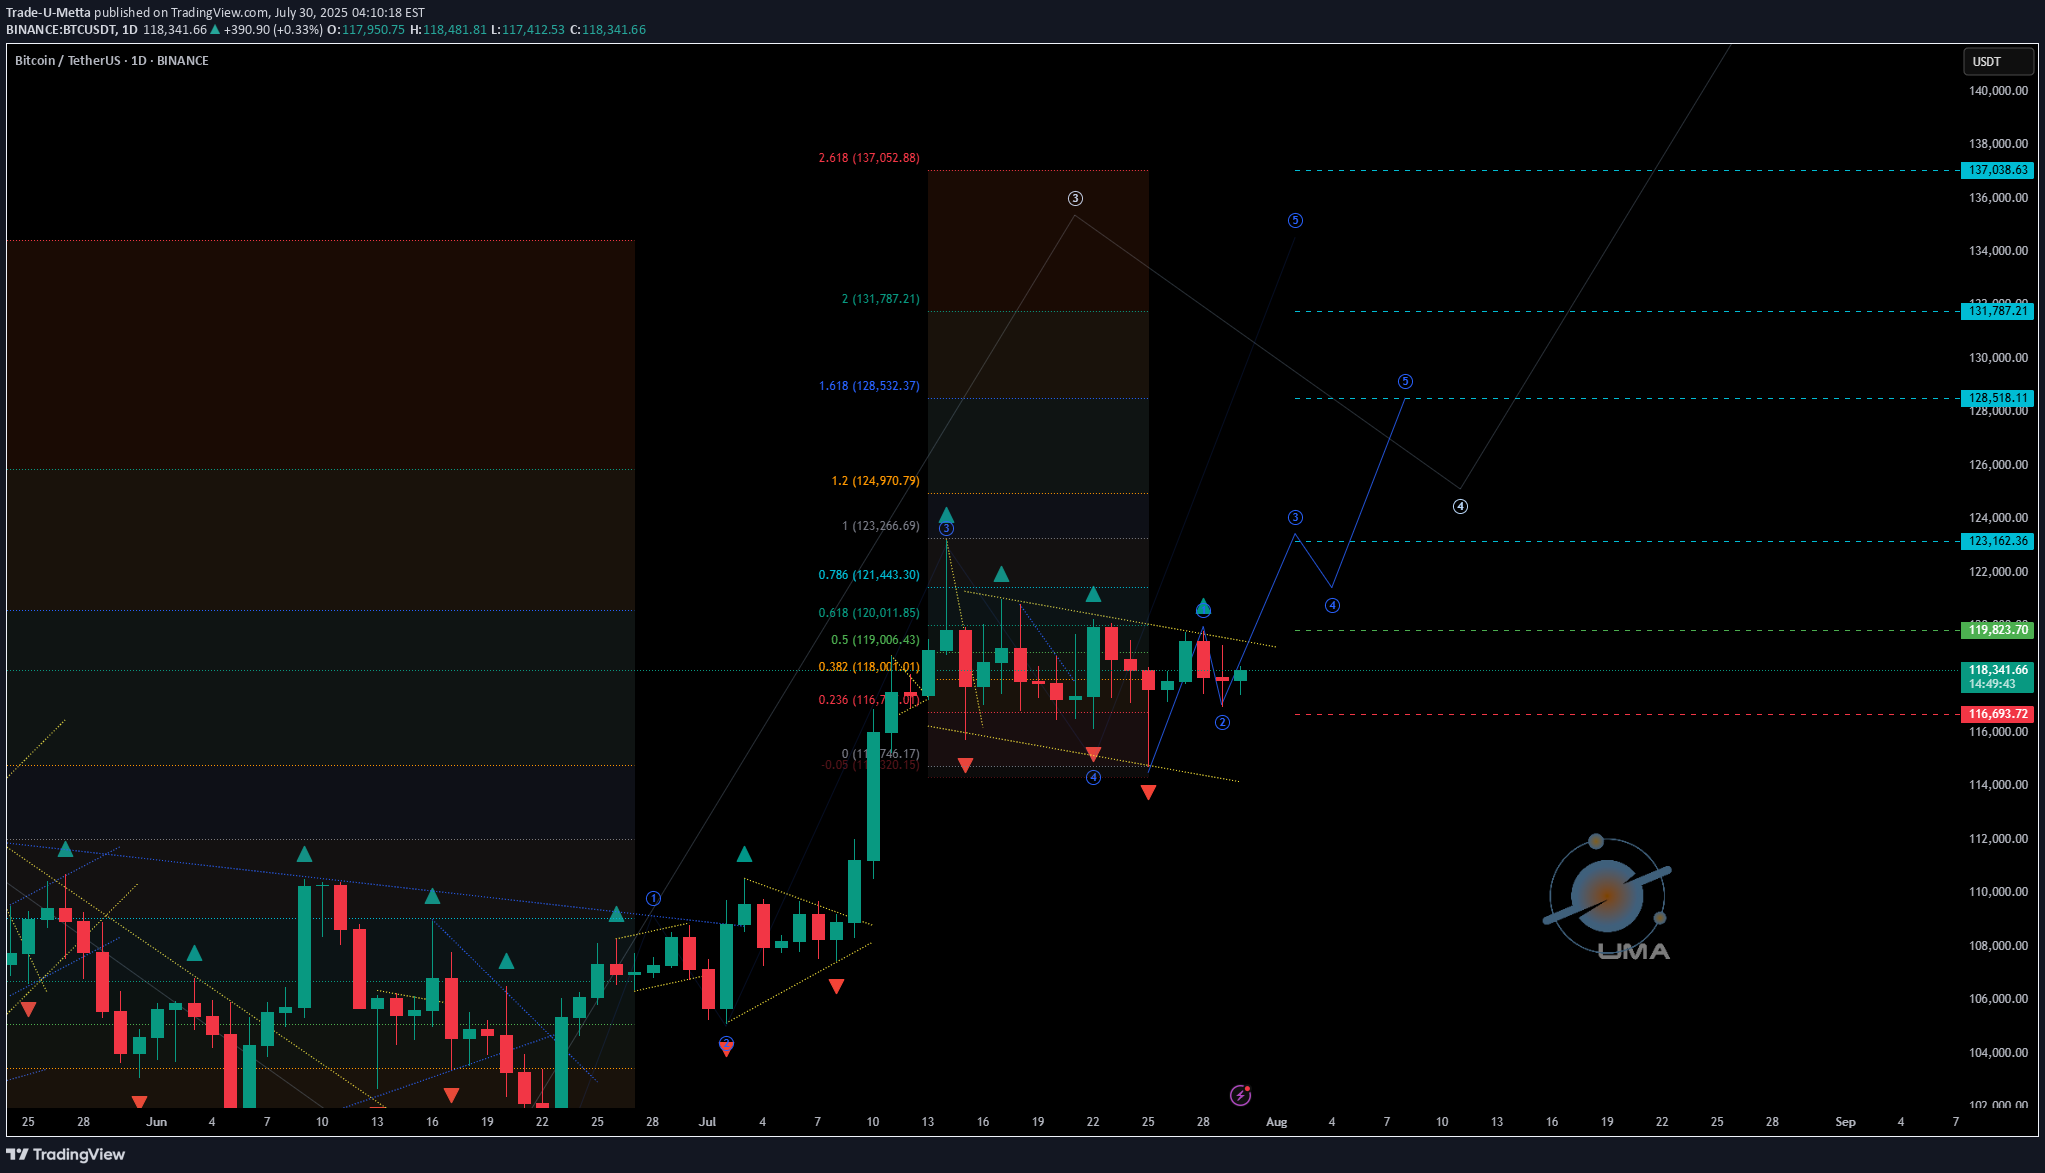The height and width of the screenshot is (1173, 2045).
Task: Click the H:118,481.81 high value
Action: tap(449, 30)
